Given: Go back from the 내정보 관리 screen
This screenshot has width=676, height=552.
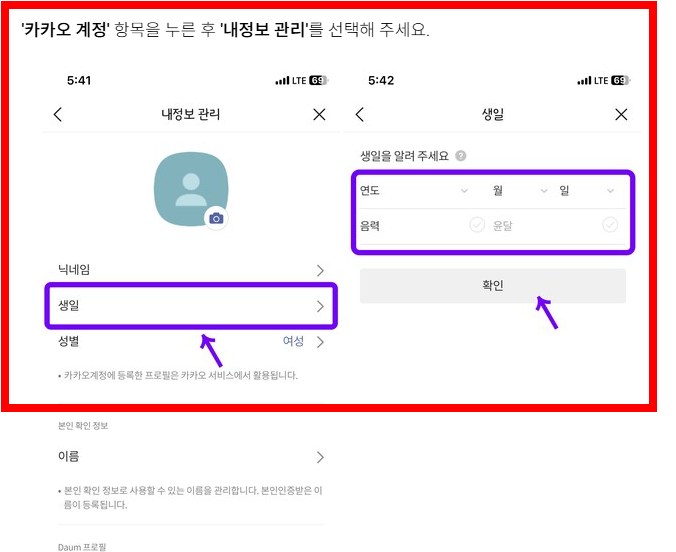Looking at the screenshot, I should (x=58, y=114).
